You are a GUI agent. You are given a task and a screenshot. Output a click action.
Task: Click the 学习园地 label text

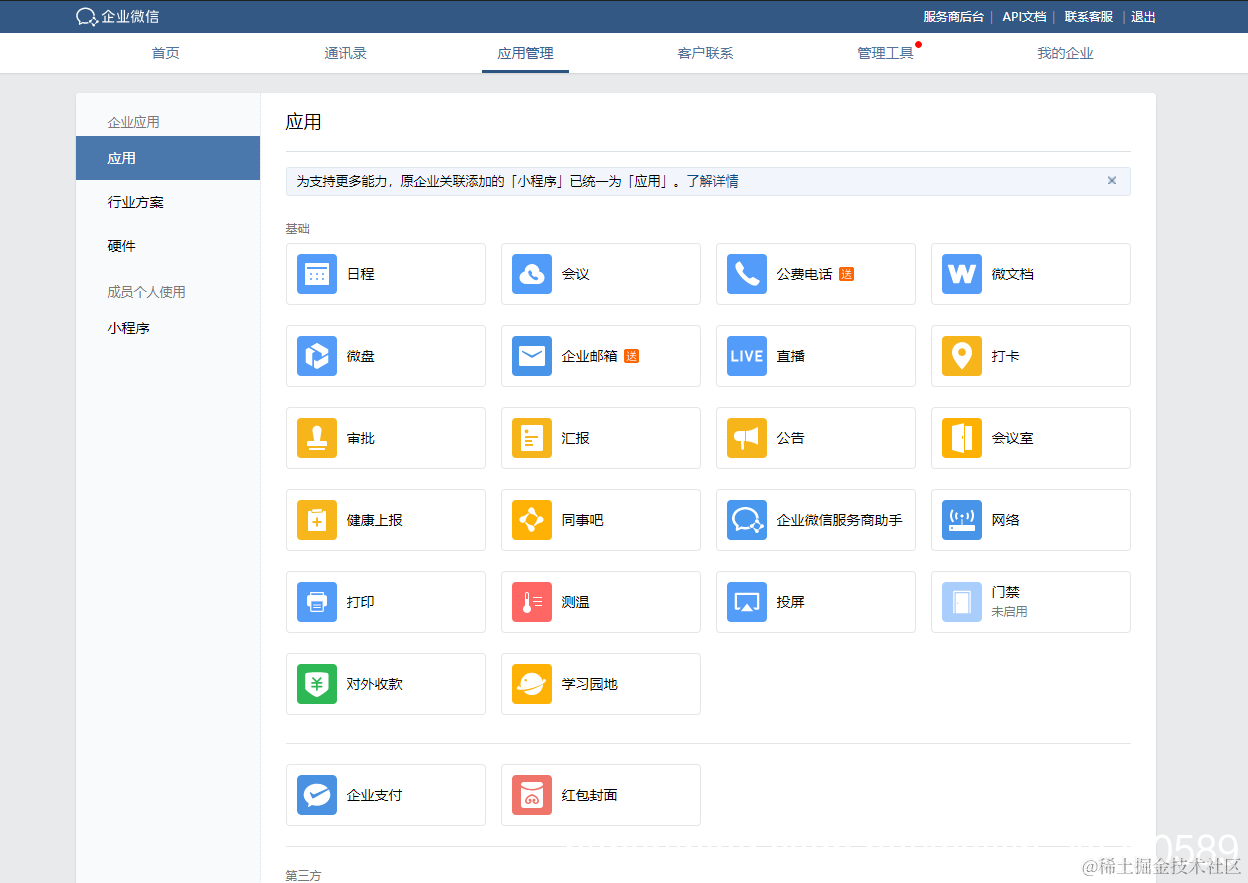590,684
